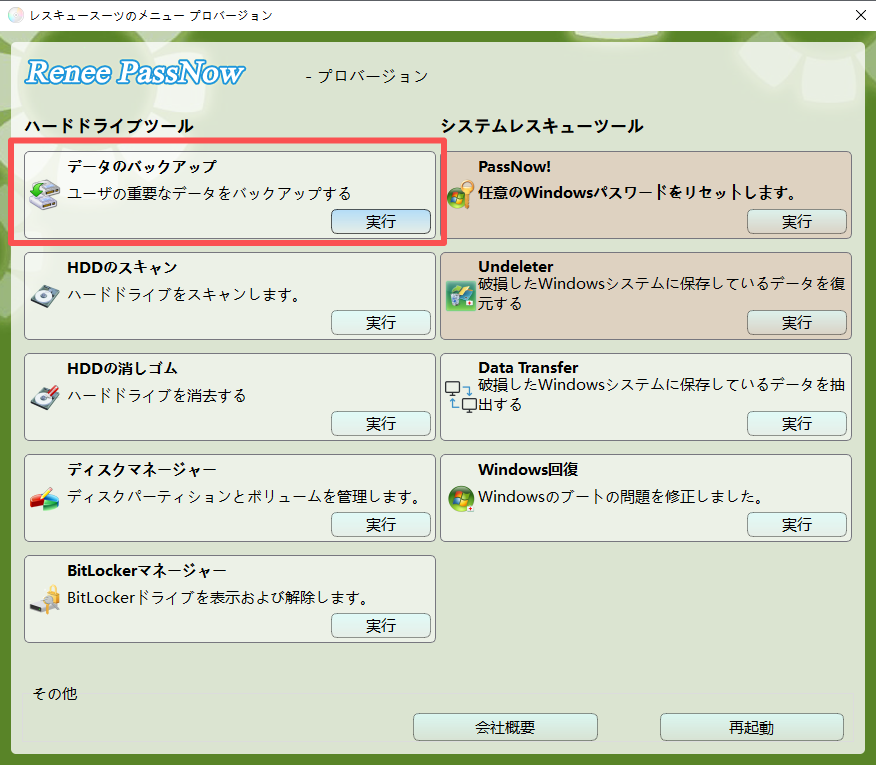Run Undeleter with its 実行 button
Image resolution: width=876 pixels, height=765 pixels.
(797, 322)
